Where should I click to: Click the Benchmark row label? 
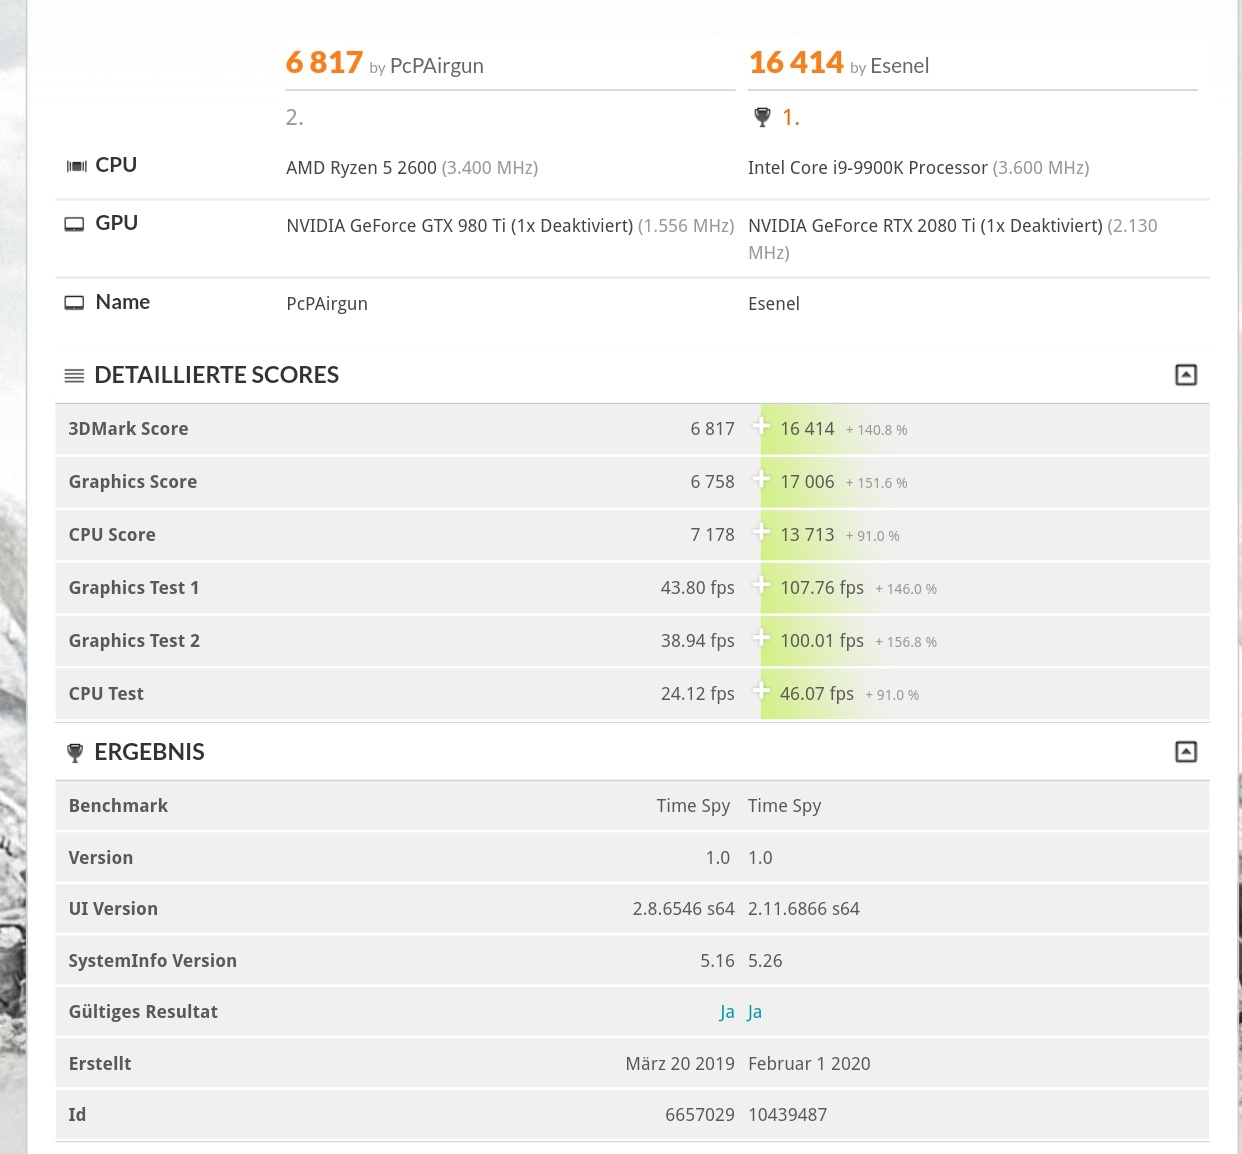tap(118, 806)
